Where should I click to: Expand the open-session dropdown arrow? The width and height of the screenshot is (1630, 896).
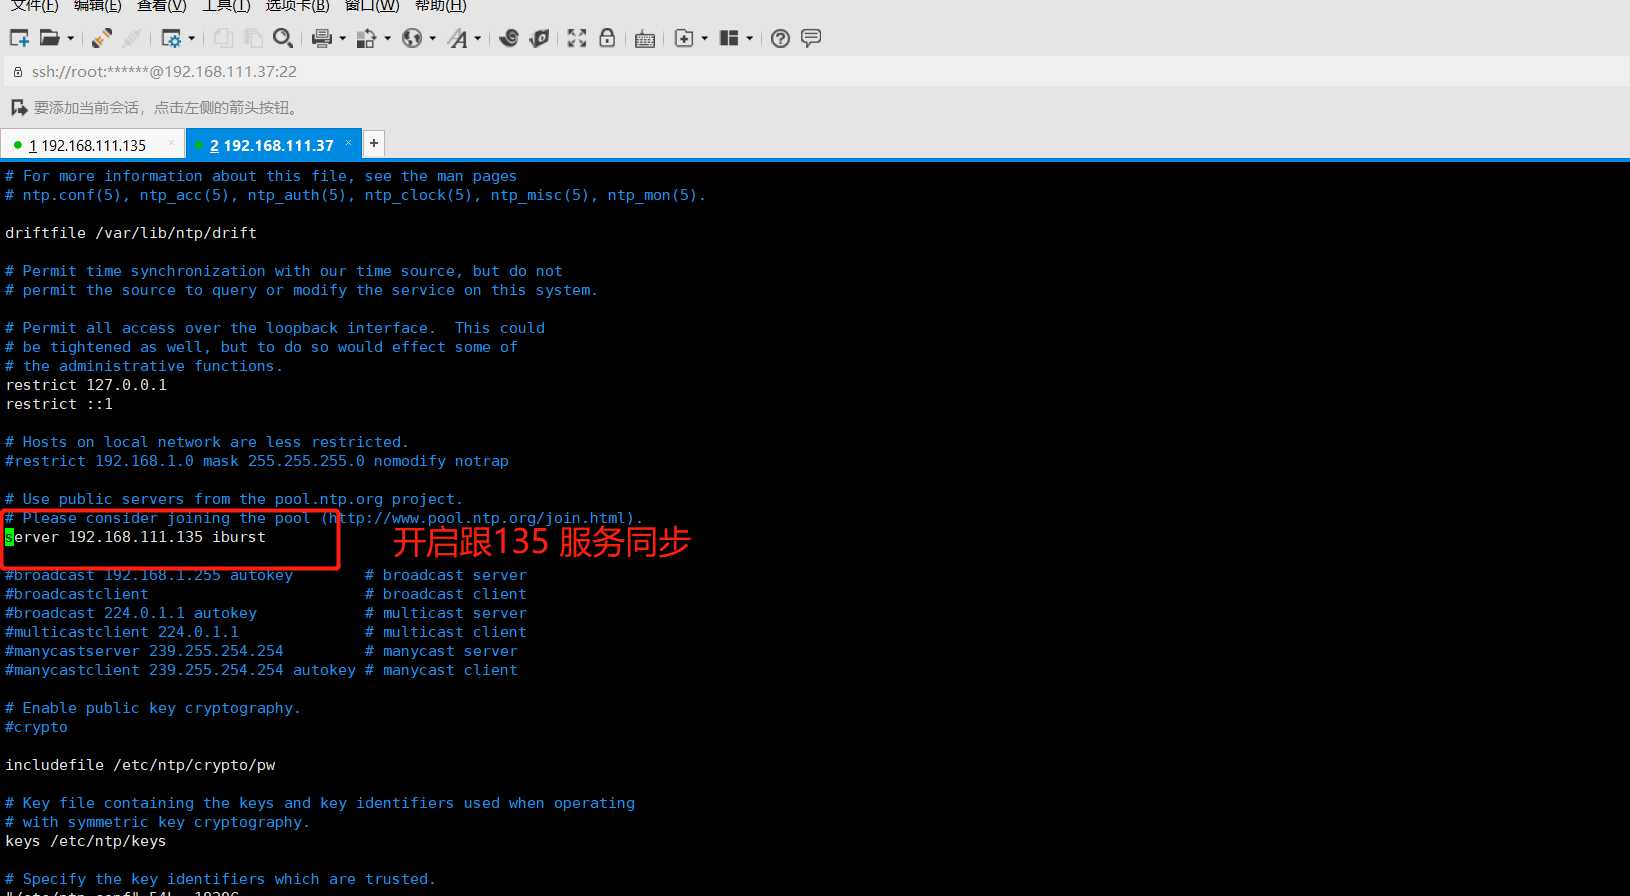coord(70,39)
